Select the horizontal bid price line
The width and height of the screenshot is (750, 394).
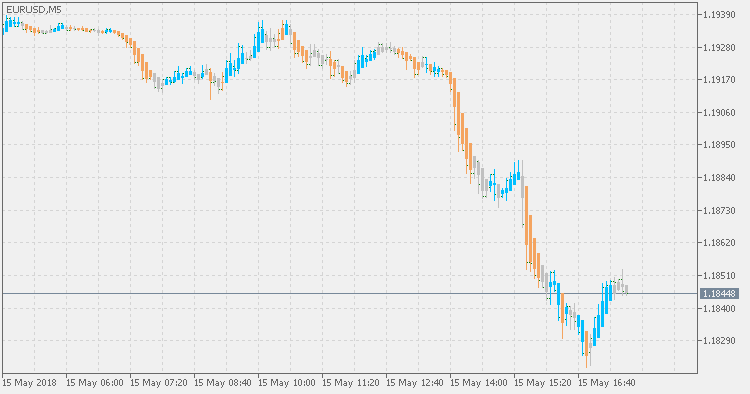pos(350,294)
